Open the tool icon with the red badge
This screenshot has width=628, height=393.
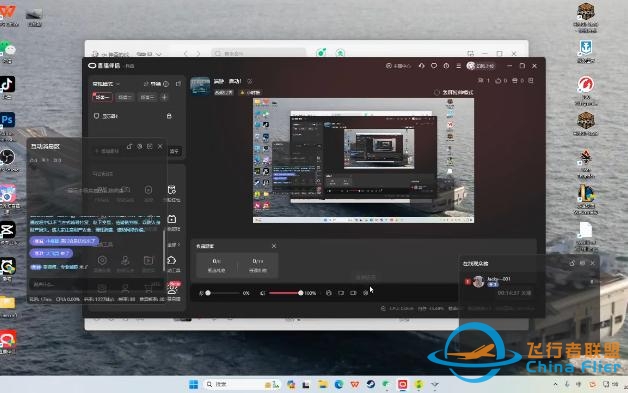pyautogui.click(x=173, y=290)
